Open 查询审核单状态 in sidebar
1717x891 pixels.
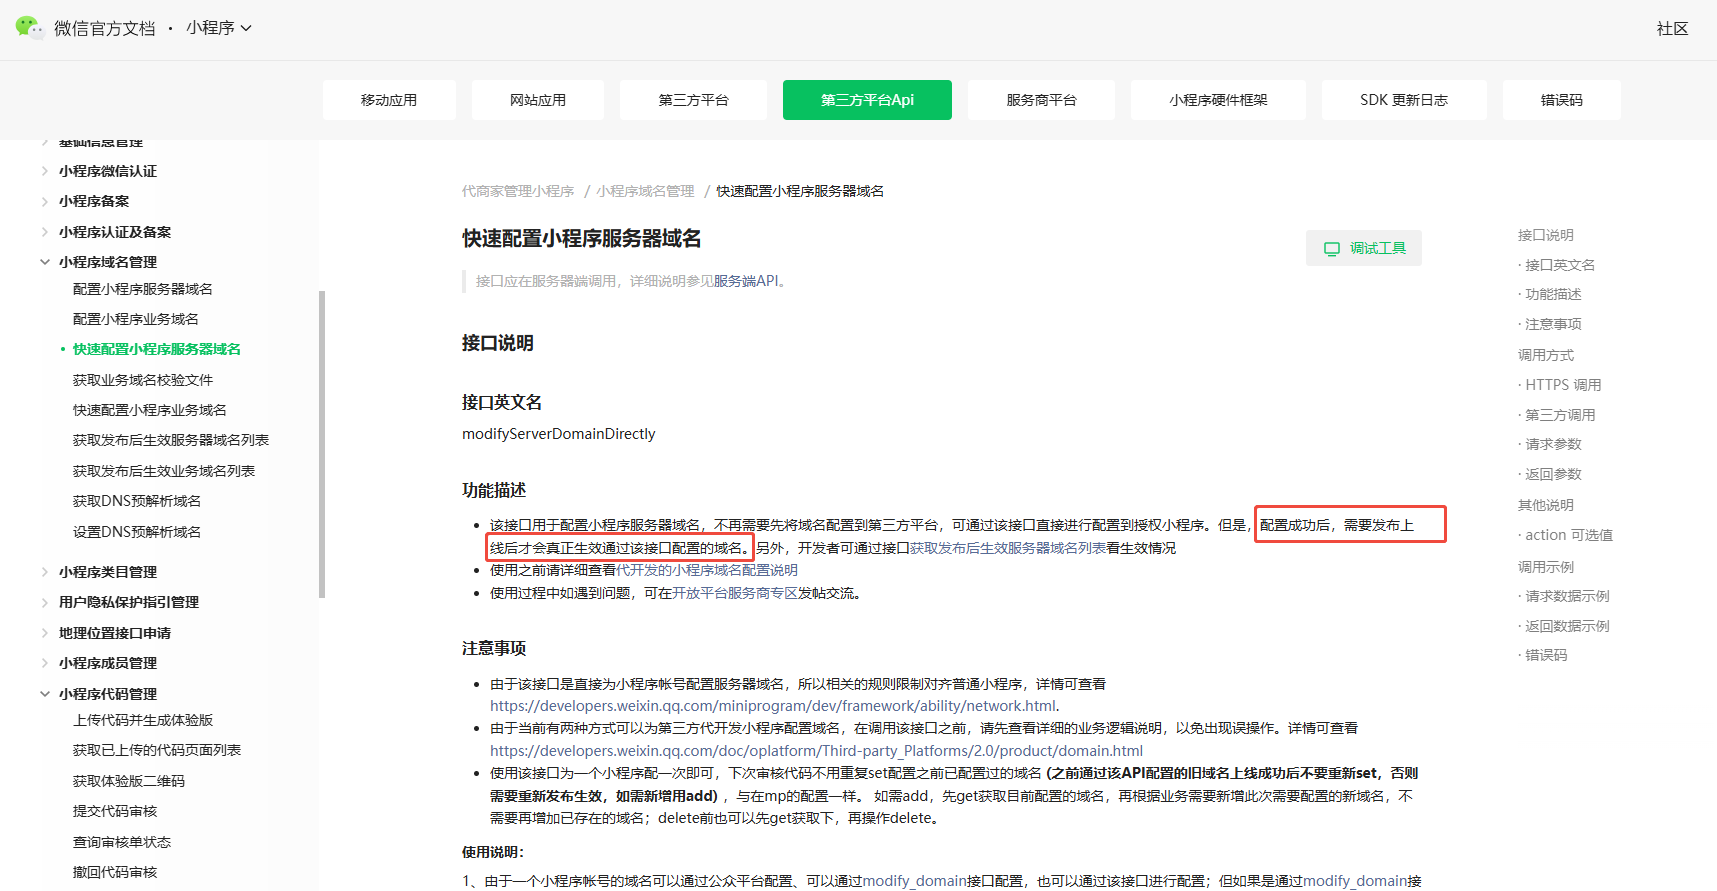[122, 842]
